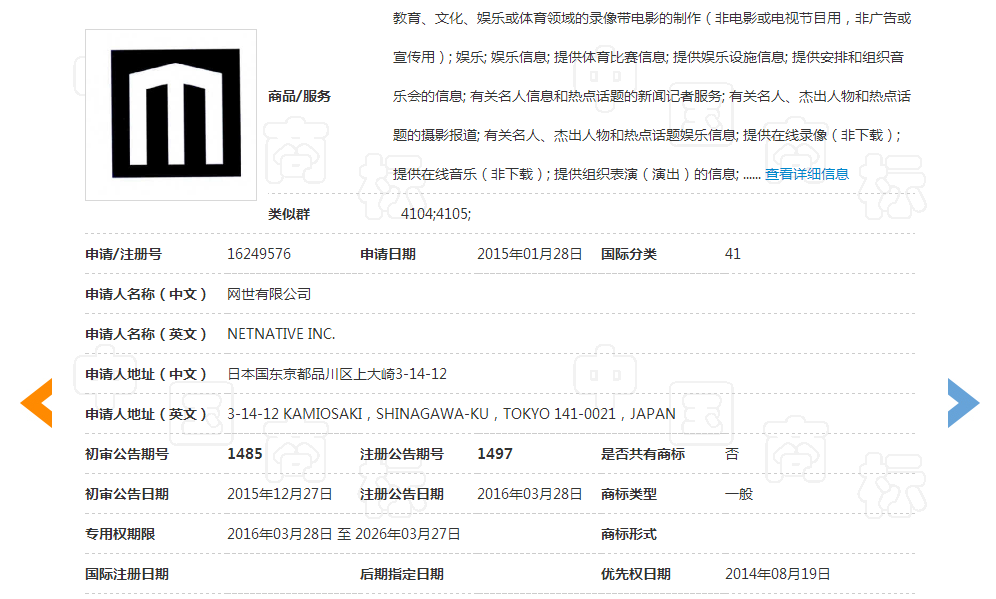Select the shared trademark value 否
The image size is (996, 599).
tap(732, 454)
